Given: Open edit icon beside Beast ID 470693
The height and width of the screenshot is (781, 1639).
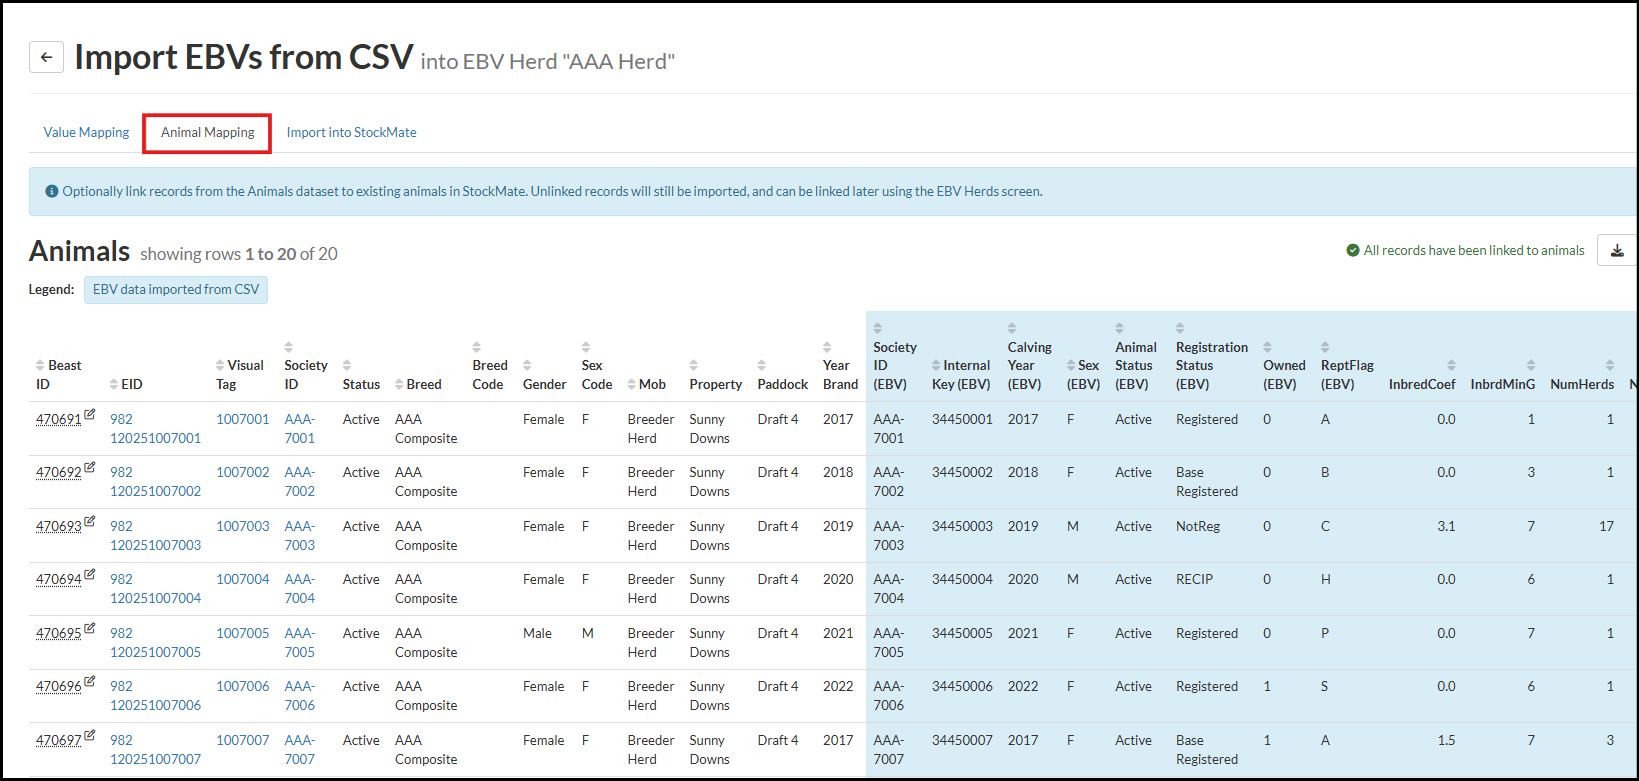Looking at the screenshot, I should coord(90,521).
